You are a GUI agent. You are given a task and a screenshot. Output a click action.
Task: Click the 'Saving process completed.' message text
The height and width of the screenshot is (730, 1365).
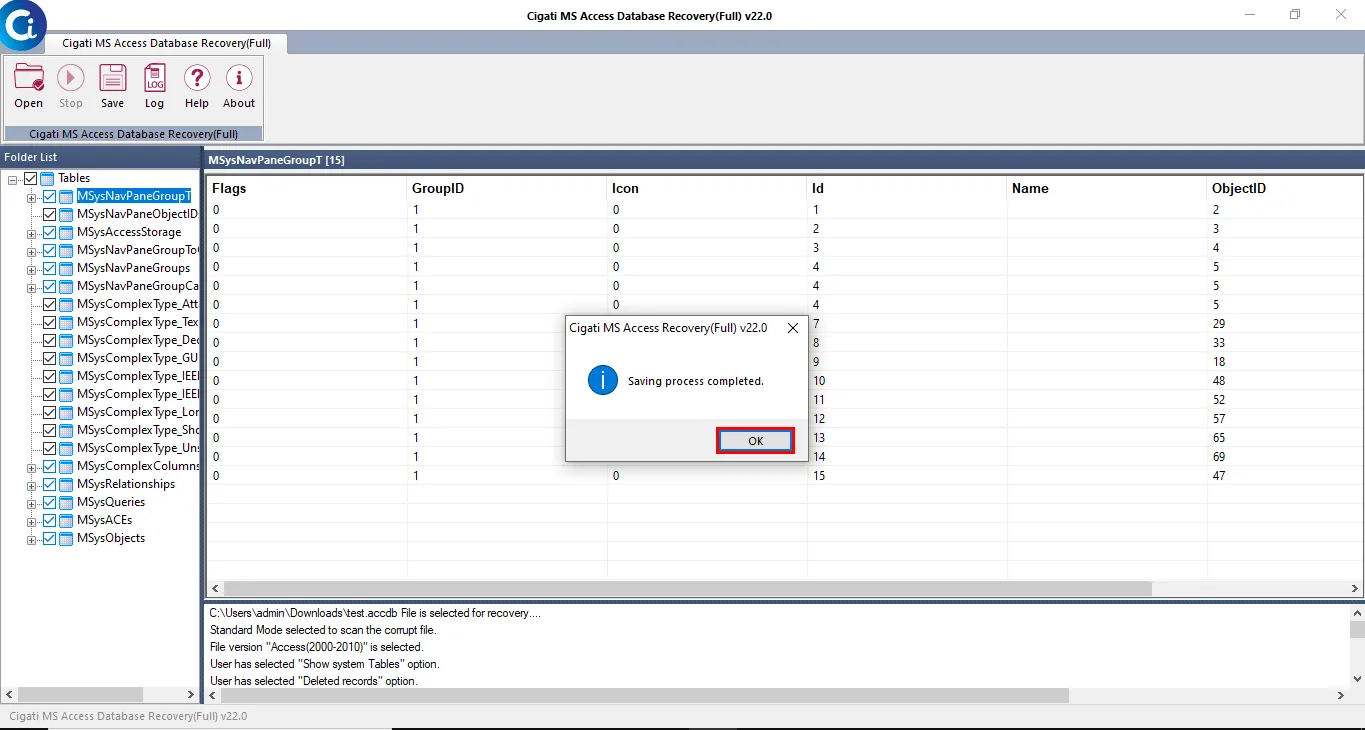696,381
